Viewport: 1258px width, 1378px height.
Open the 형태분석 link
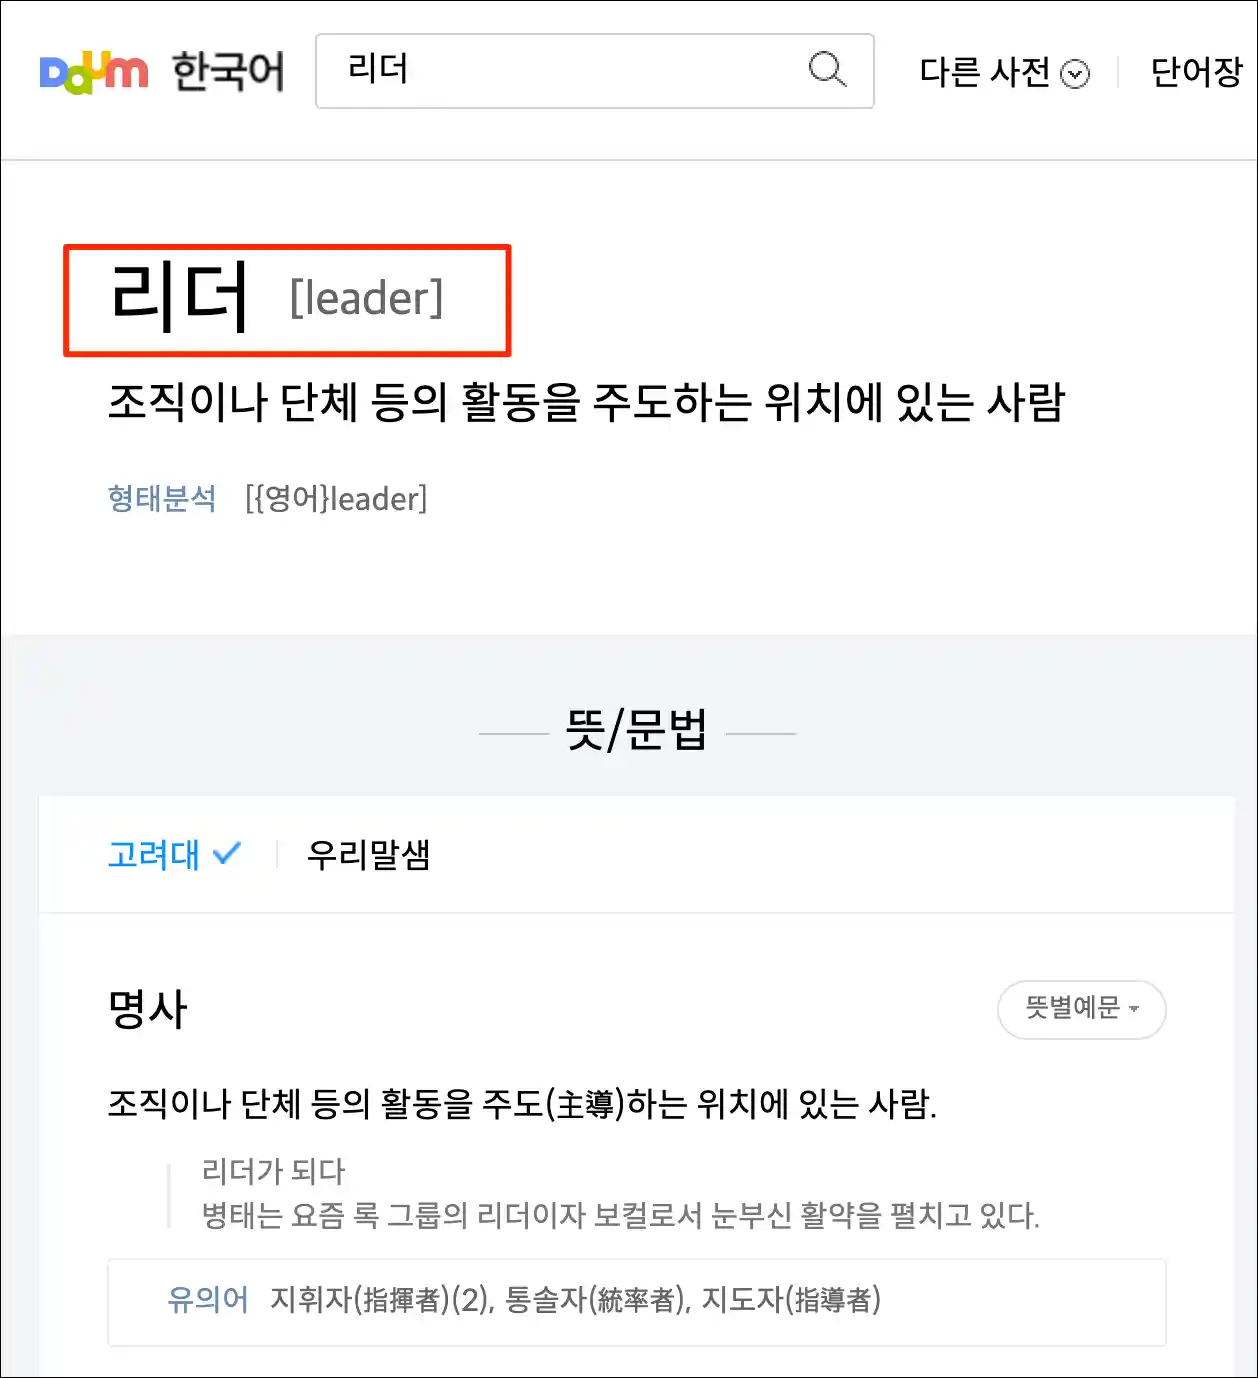(x=162, y=498)
